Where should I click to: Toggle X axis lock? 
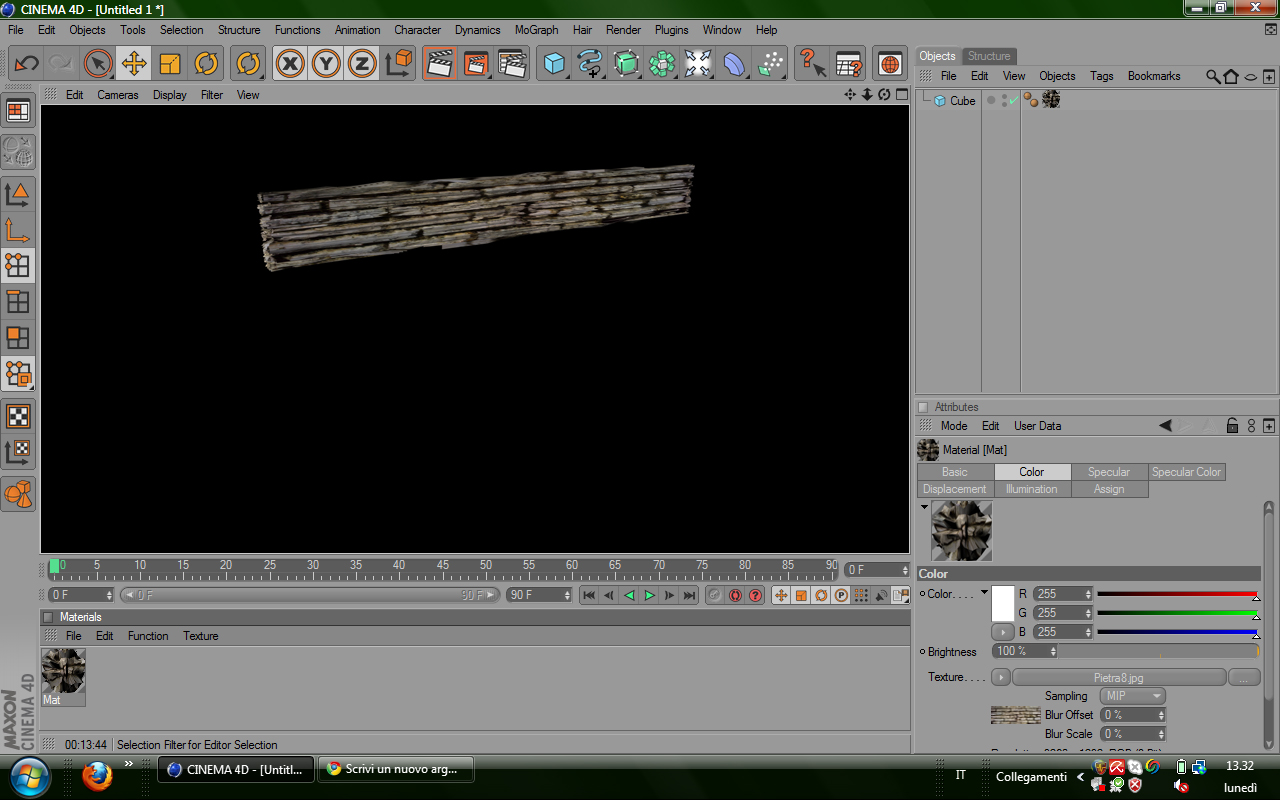click(290, 64)
